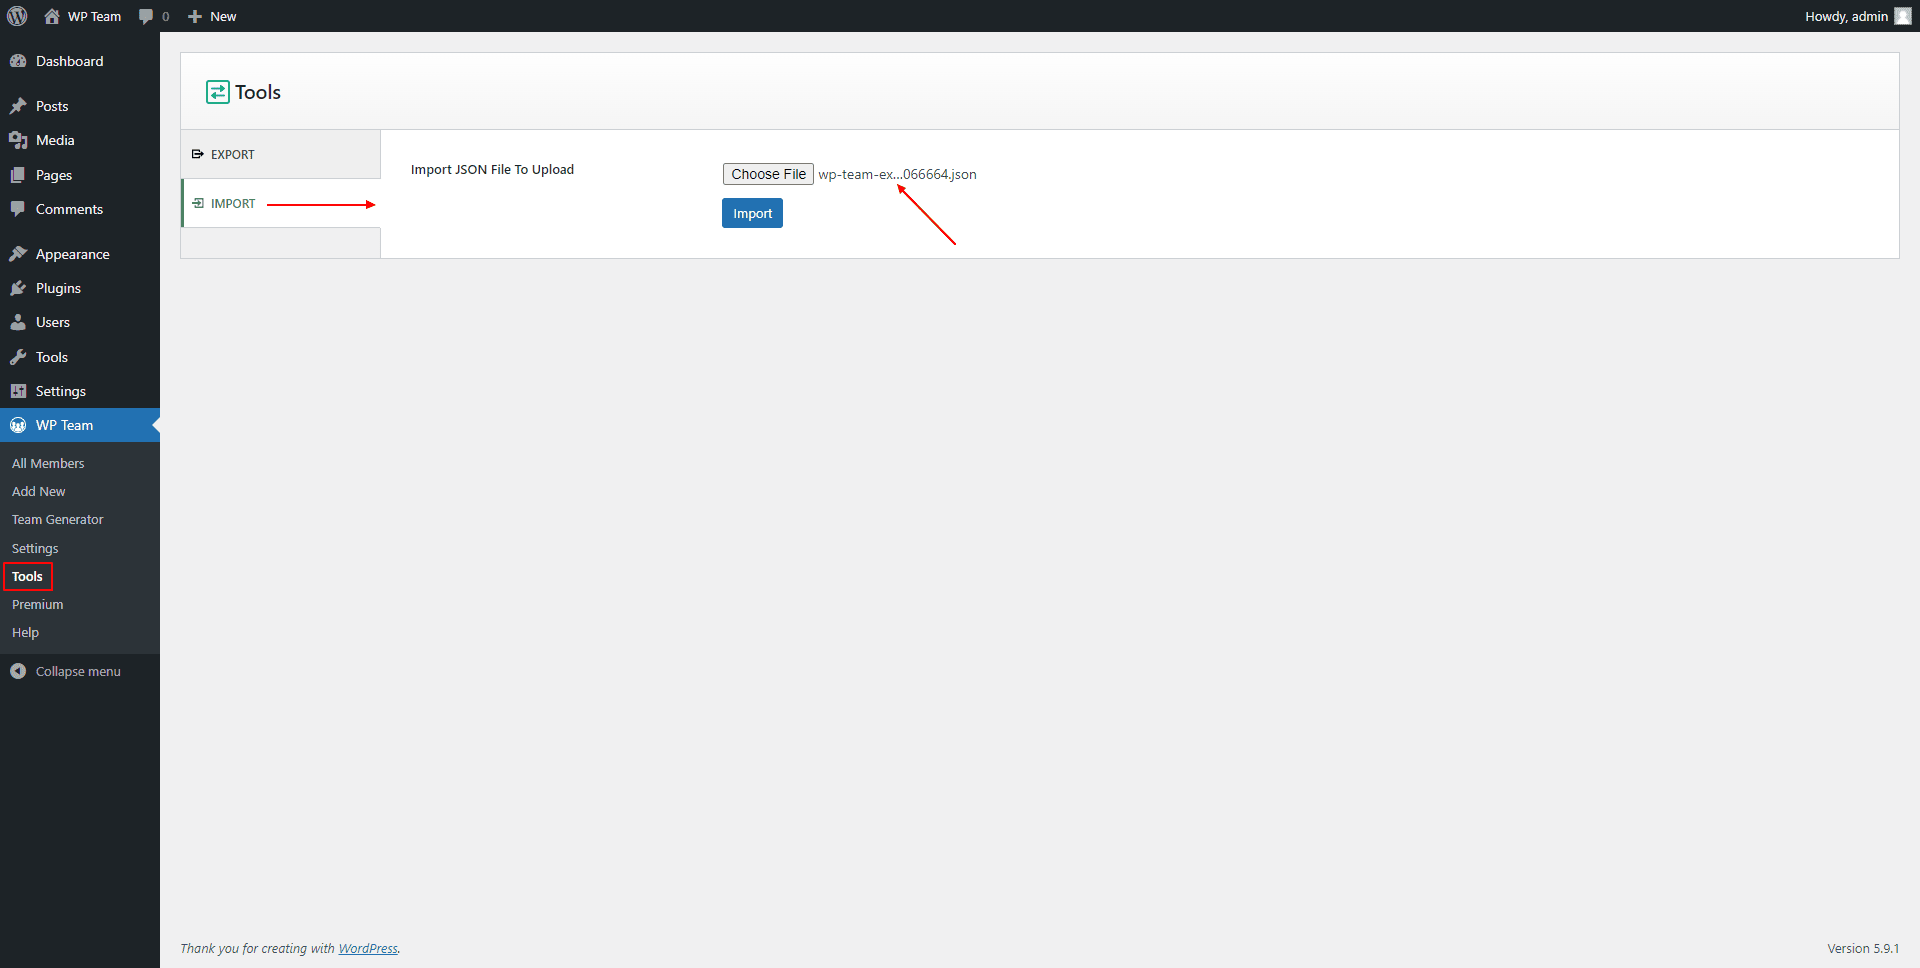The image size is (1920, 968).
Task: Collapse the admin sidebar menu
Action: pos(80,671)
